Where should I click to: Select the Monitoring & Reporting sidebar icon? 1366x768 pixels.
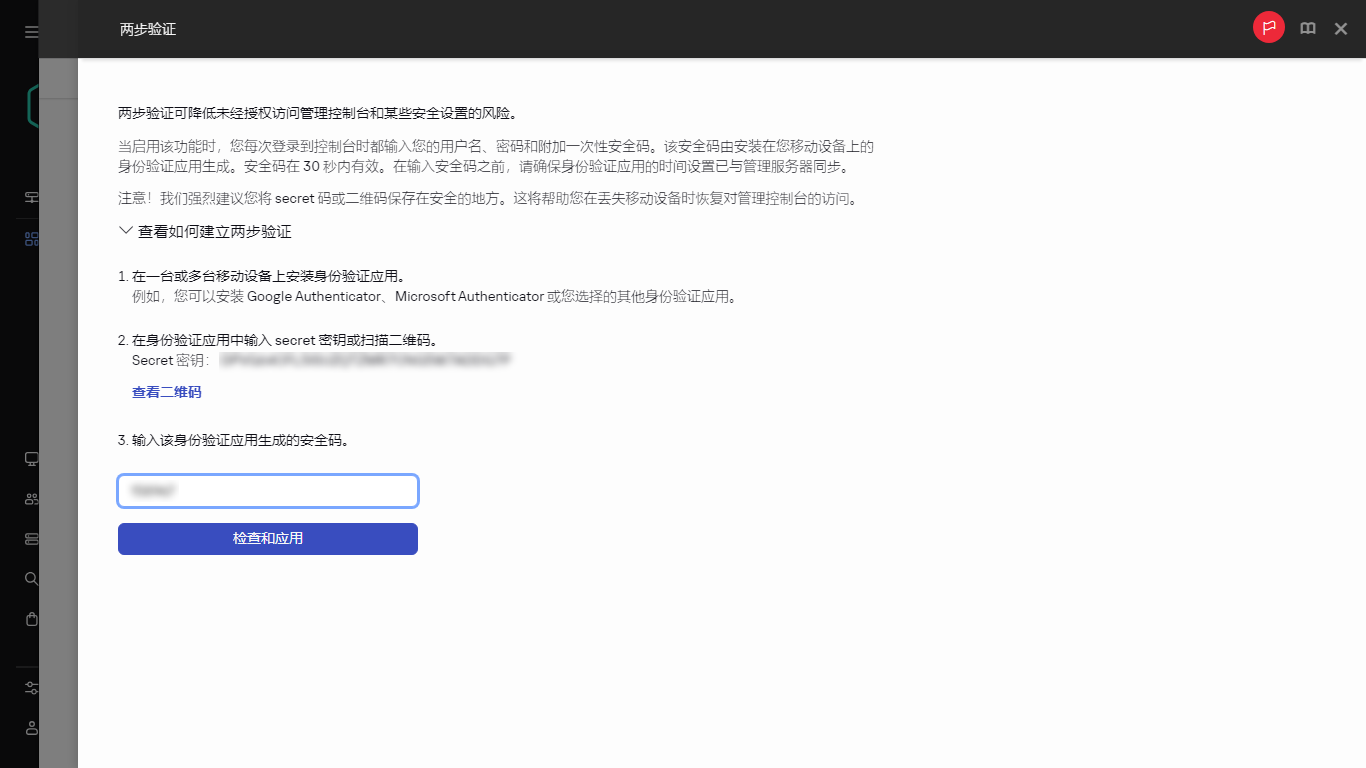click(31, 197)
